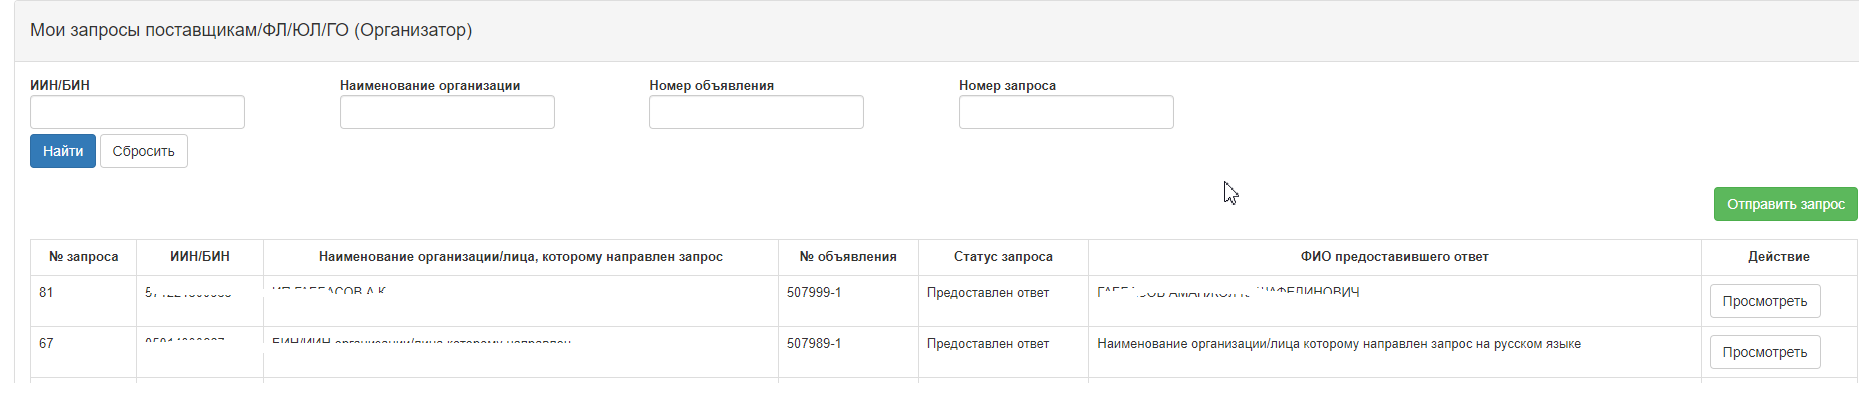Select the Наименование организации/лица column header

[520, 257]
